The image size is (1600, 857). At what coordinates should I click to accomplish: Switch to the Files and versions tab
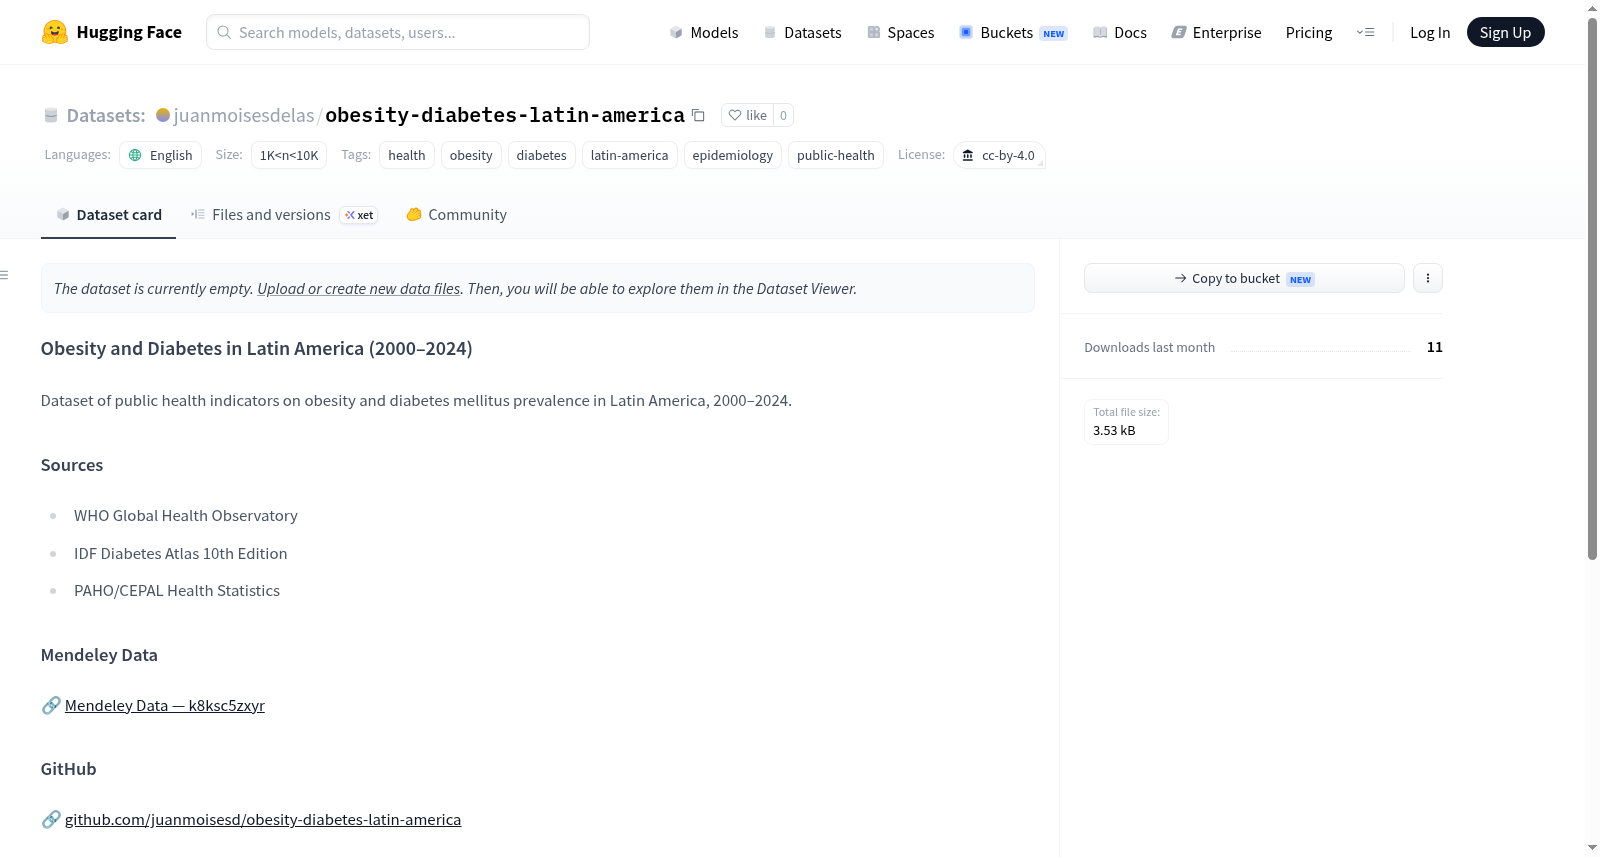pyautogui.click(x=284, y=215)
